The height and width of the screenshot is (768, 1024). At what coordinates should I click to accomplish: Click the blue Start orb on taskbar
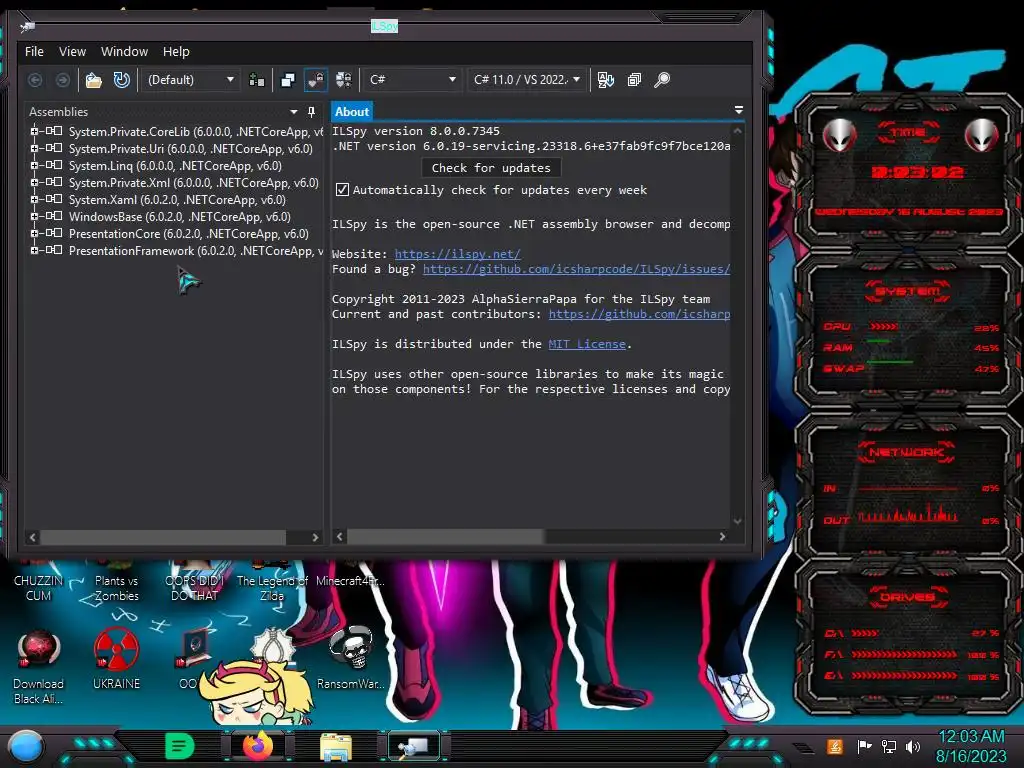point(26,746)
